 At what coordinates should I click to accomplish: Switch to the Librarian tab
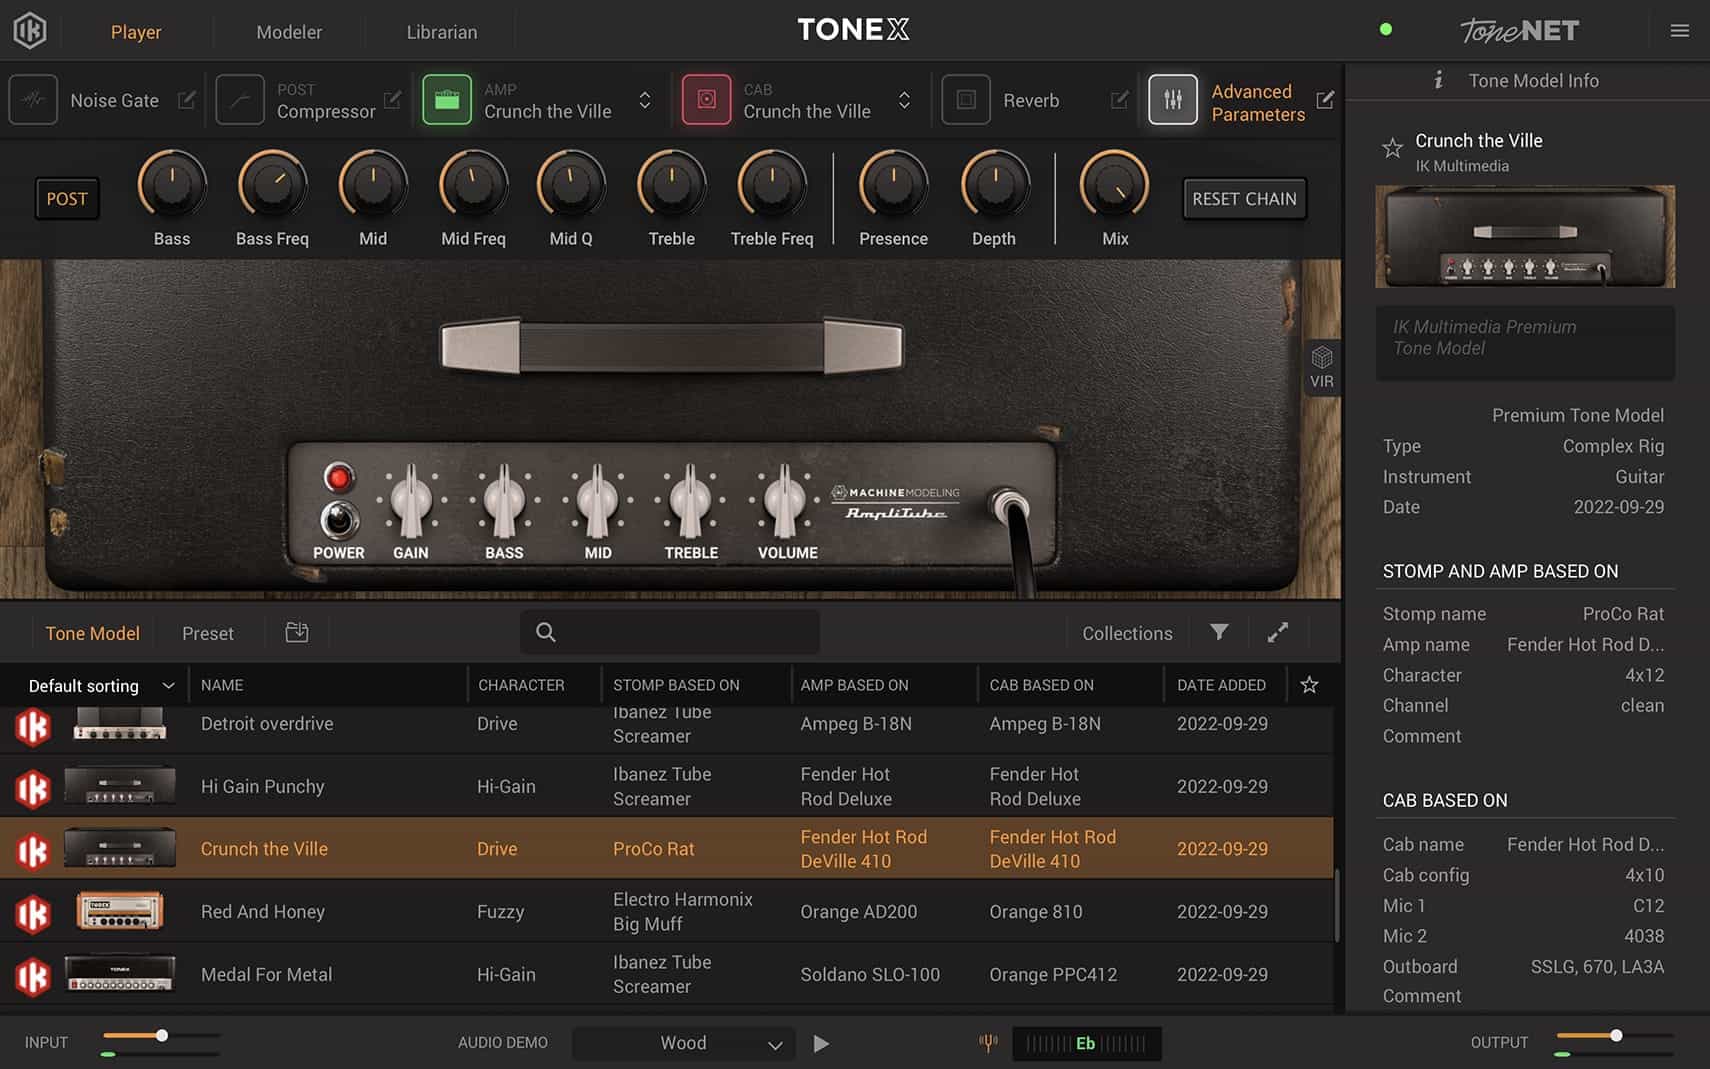click(442, 32)
